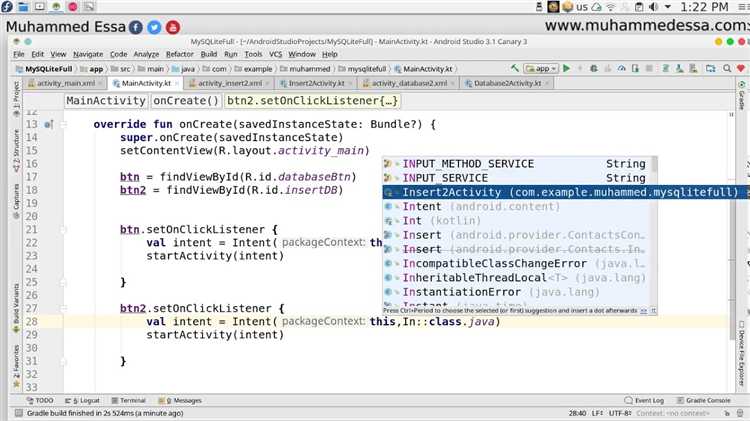Image resolution: width=750 pixels, height=421 pixels.
Task: Click the completion popup scrollbar
Action: tap(654, 164)
